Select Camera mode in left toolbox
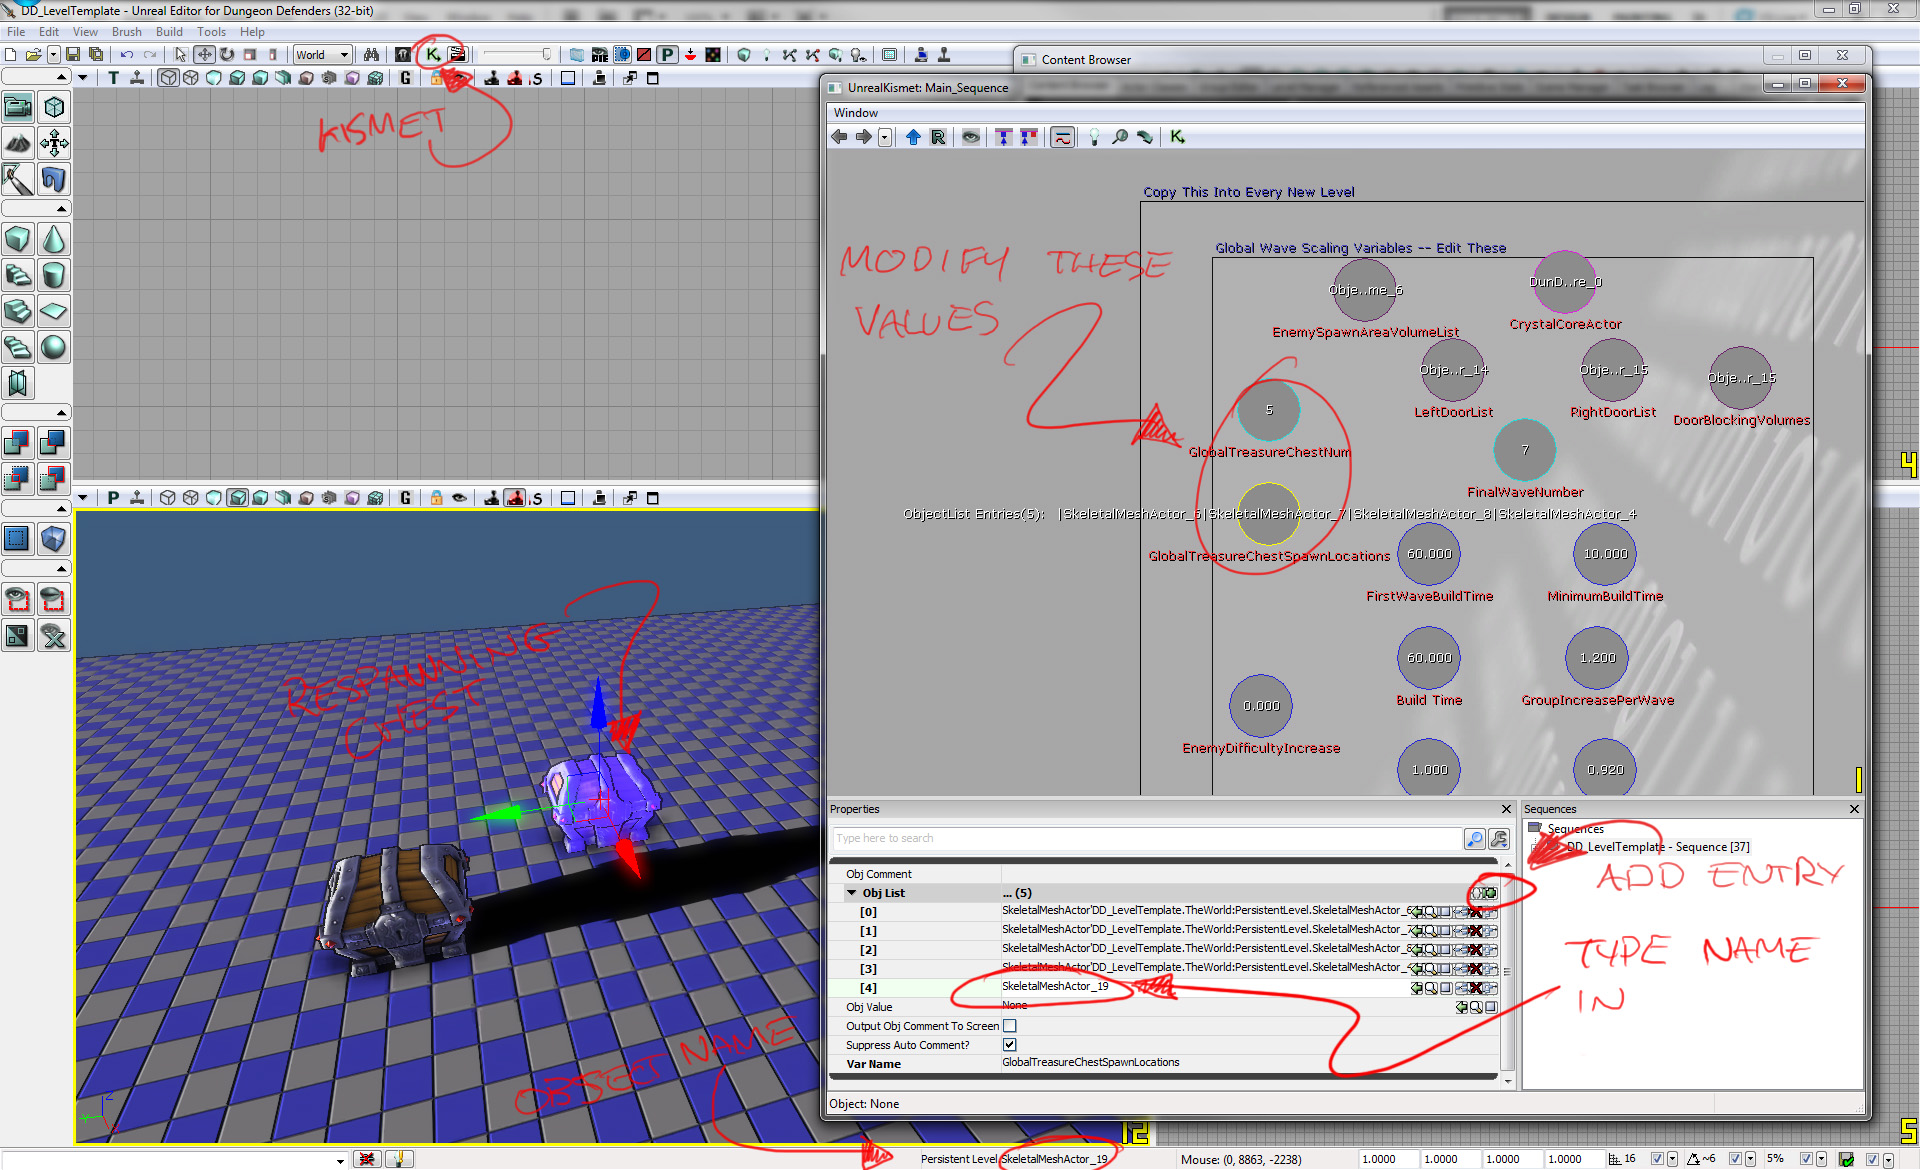Image resolution: width=1920 pixels, height=1170 pixels. point(18,107)
